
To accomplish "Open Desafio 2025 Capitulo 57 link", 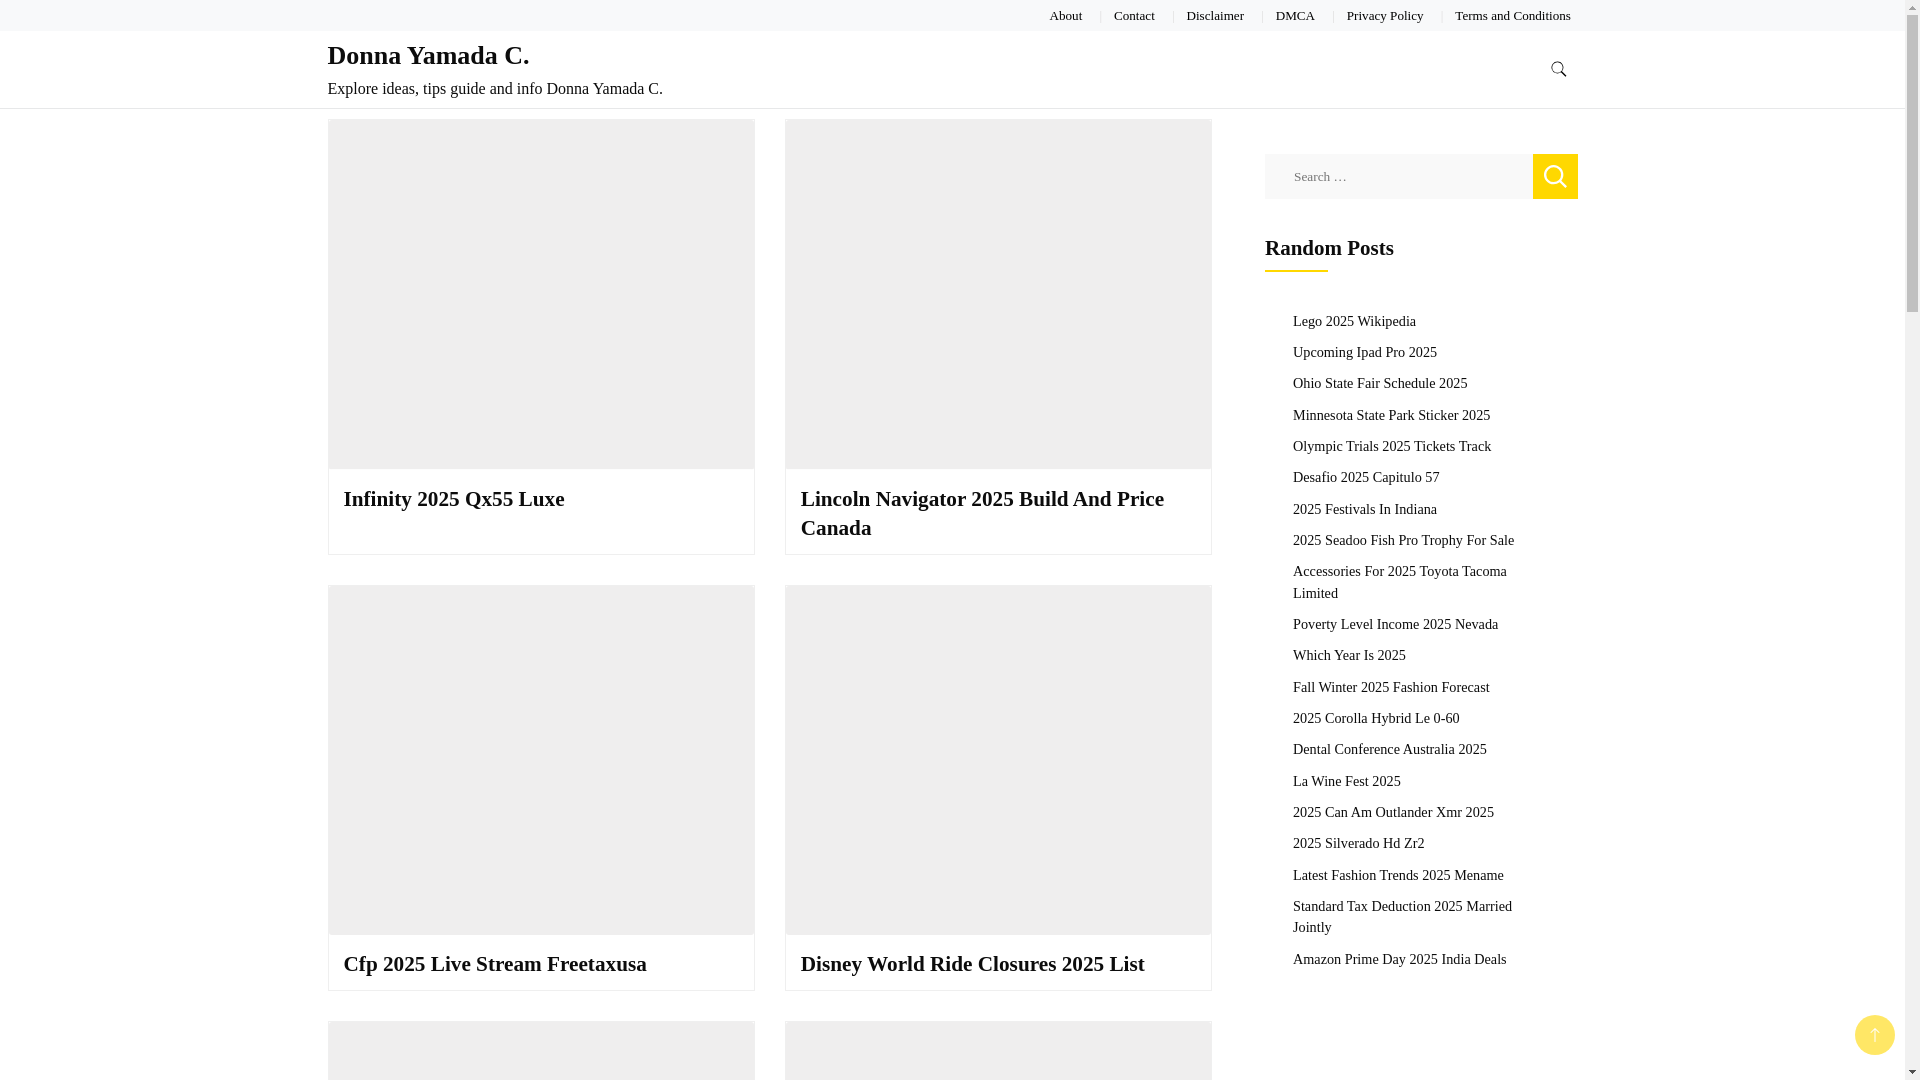I will click(x=1366, y=477).
